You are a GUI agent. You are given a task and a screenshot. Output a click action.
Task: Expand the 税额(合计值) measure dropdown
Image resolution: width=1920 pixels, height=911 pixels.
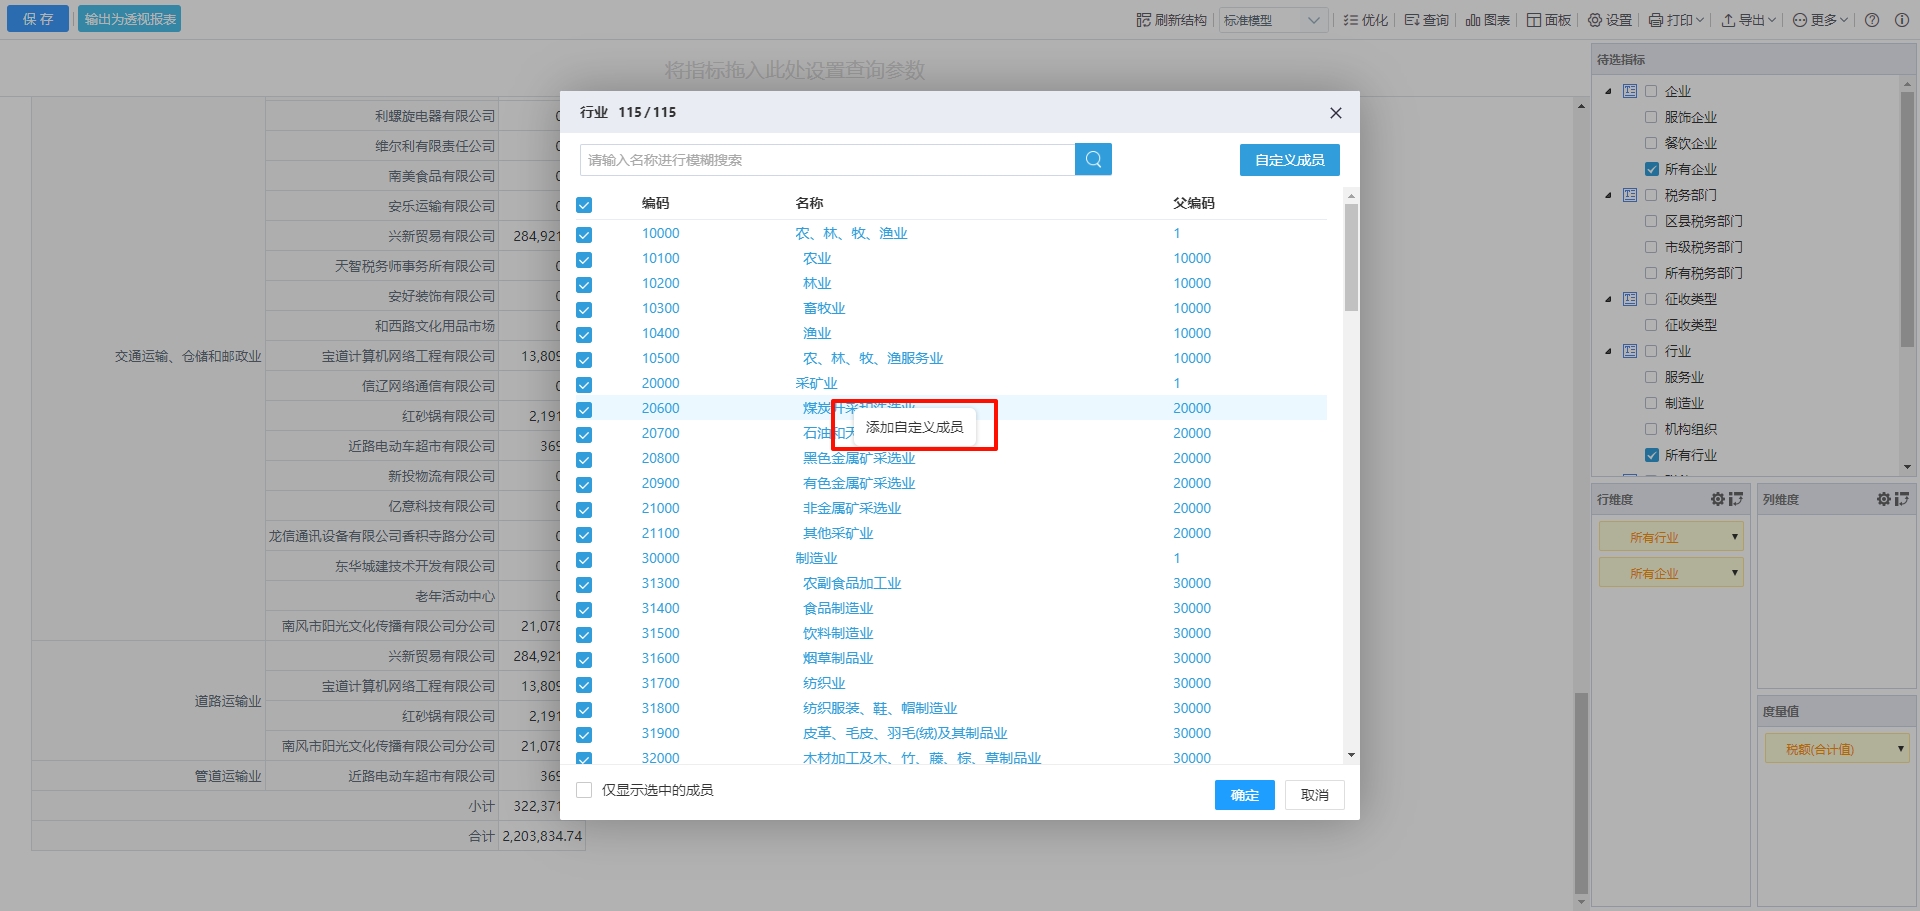point(1900,748)
